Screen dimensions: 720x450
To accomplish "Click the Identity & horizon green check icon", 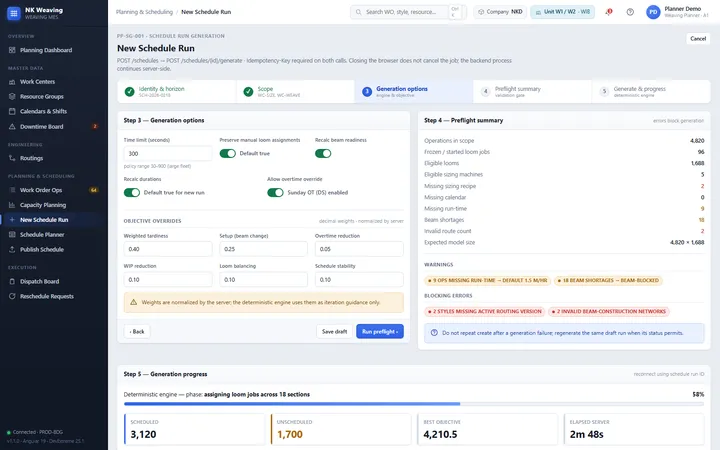I will pyautogui.click(x=129, y=91).
